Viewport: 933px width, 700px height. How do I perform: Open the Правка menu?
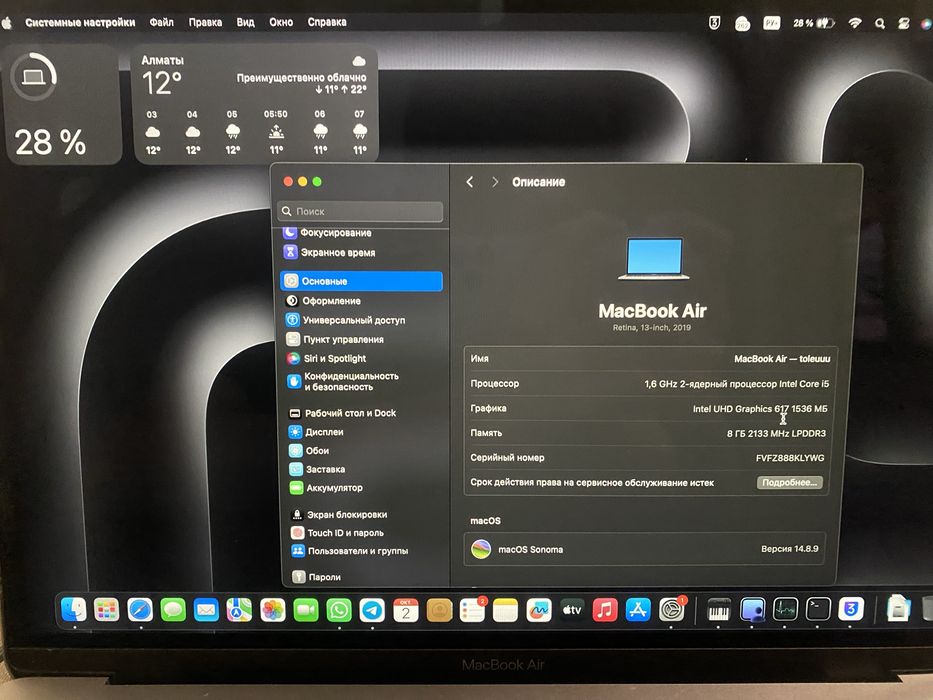(x=205, y=23)
